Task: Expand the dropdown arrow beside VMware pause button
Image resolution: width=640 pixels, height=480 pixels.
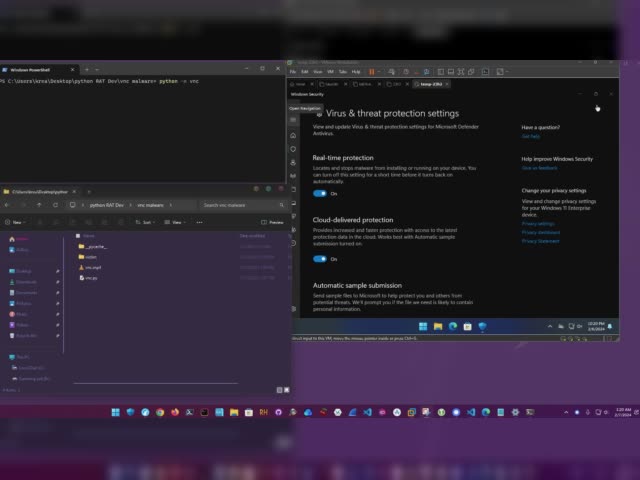Action: pos(379,72)
